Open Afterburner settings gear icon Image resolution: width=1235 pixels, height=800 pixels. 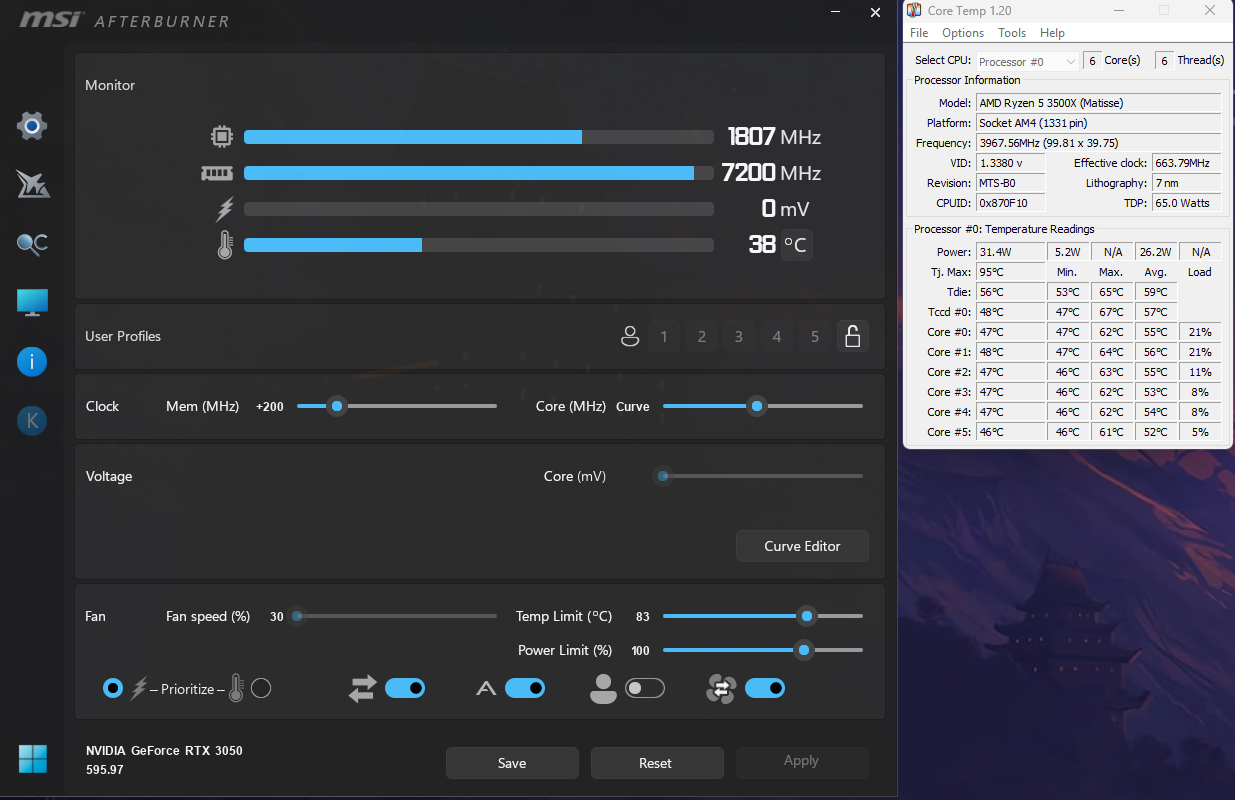tap(32, 126)
